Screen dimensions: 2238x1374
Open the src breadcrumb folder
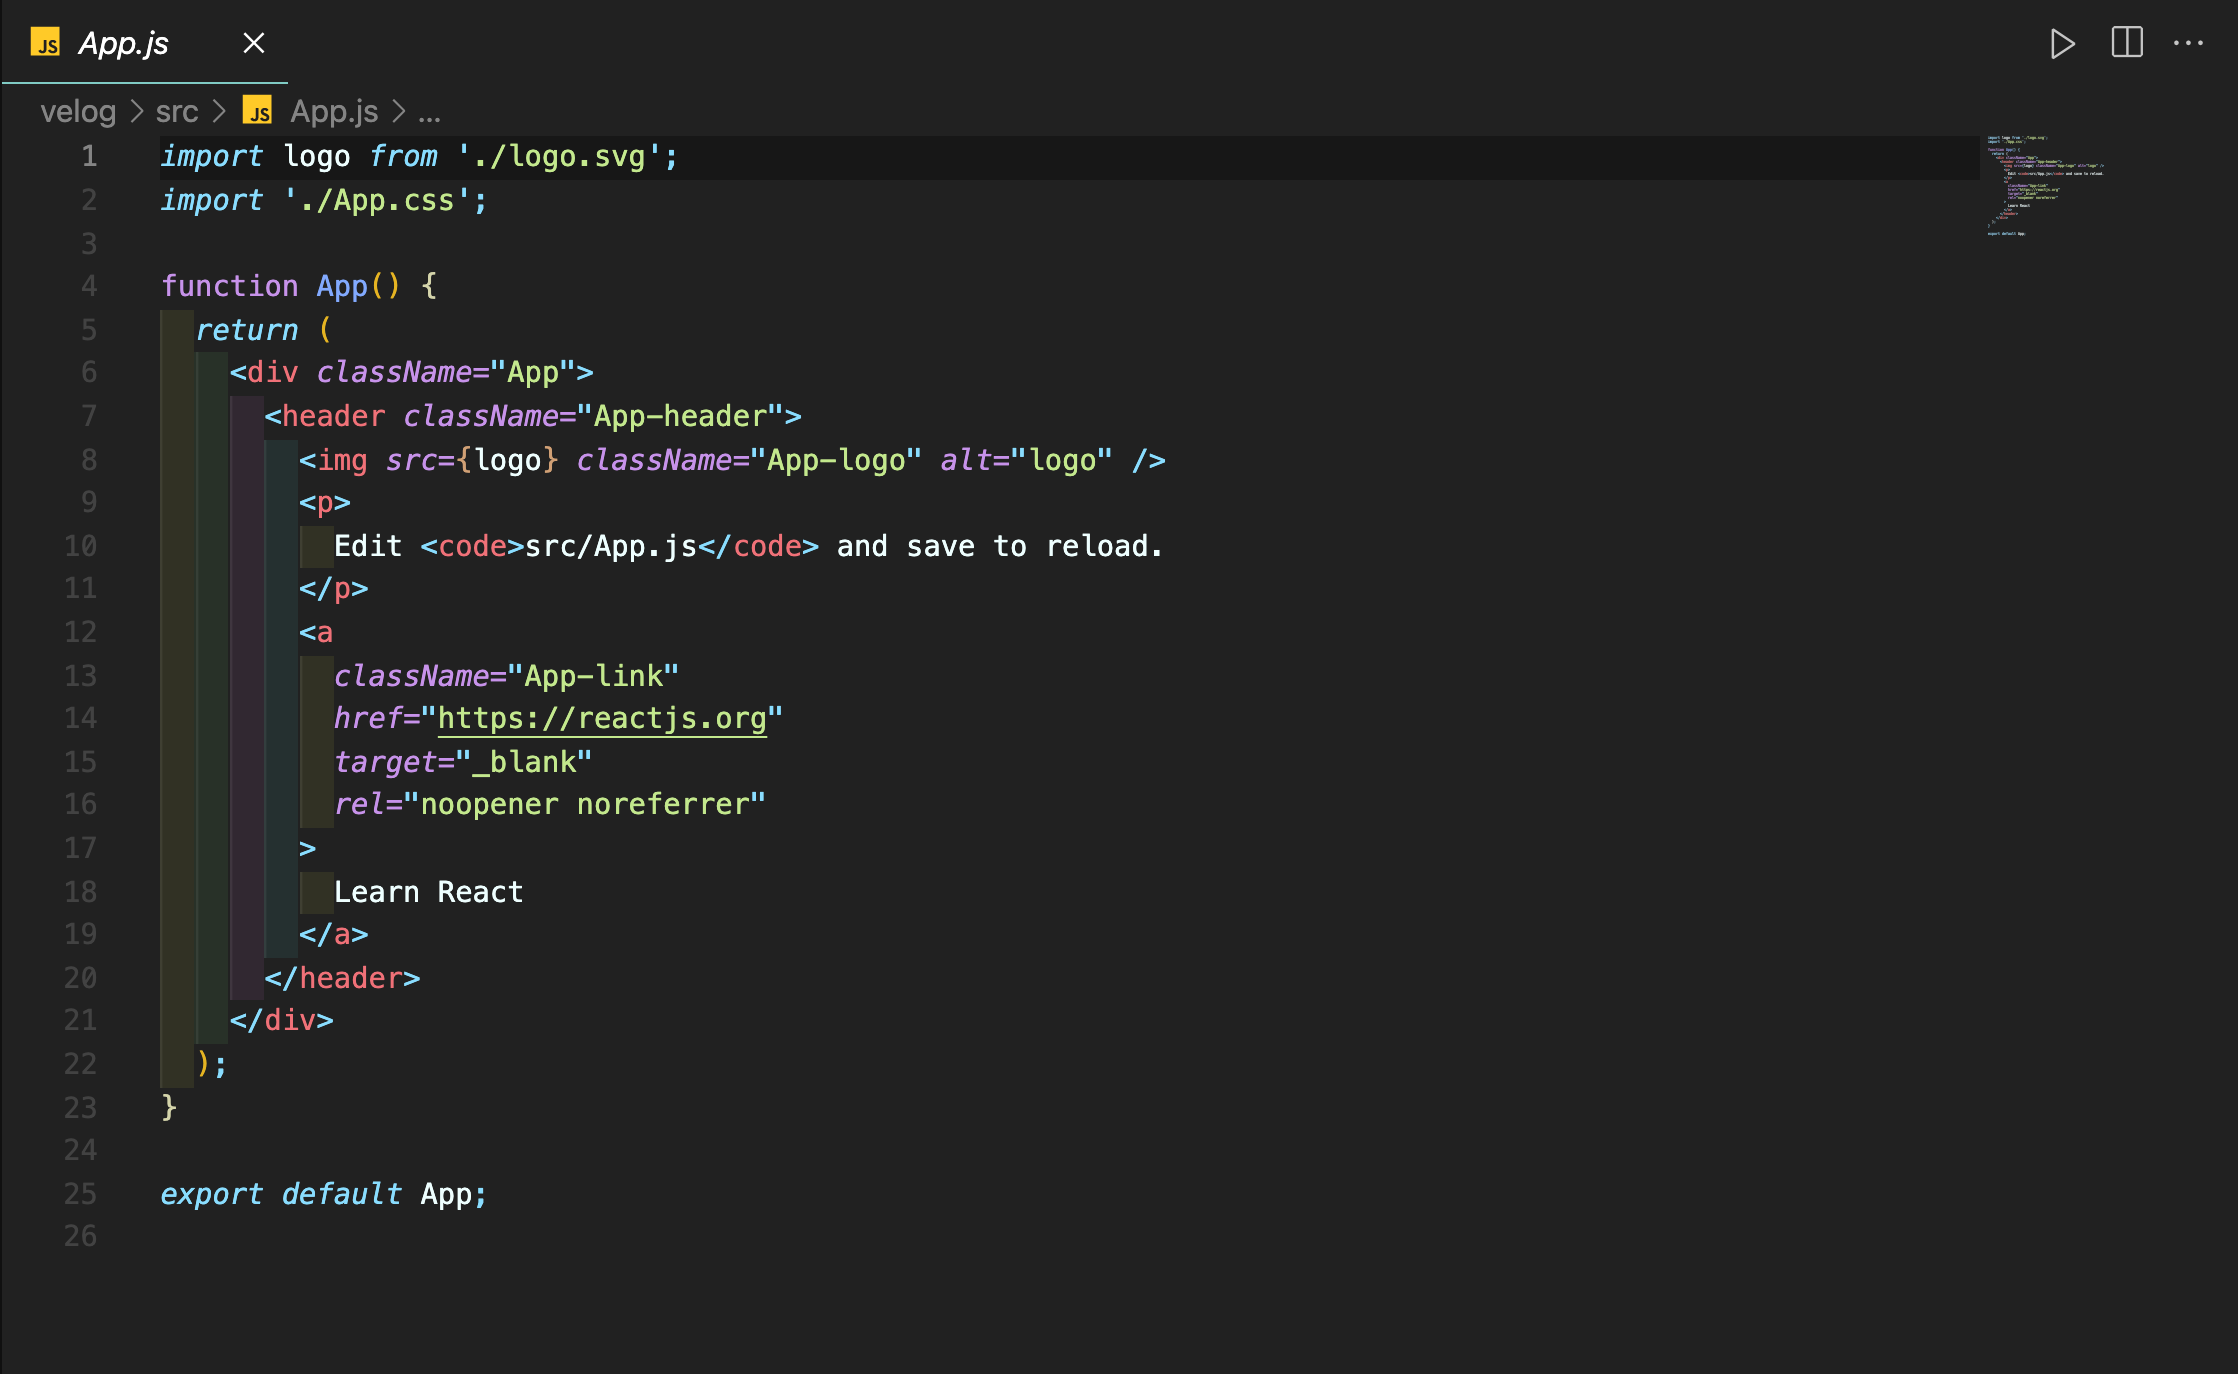(177, 111)
